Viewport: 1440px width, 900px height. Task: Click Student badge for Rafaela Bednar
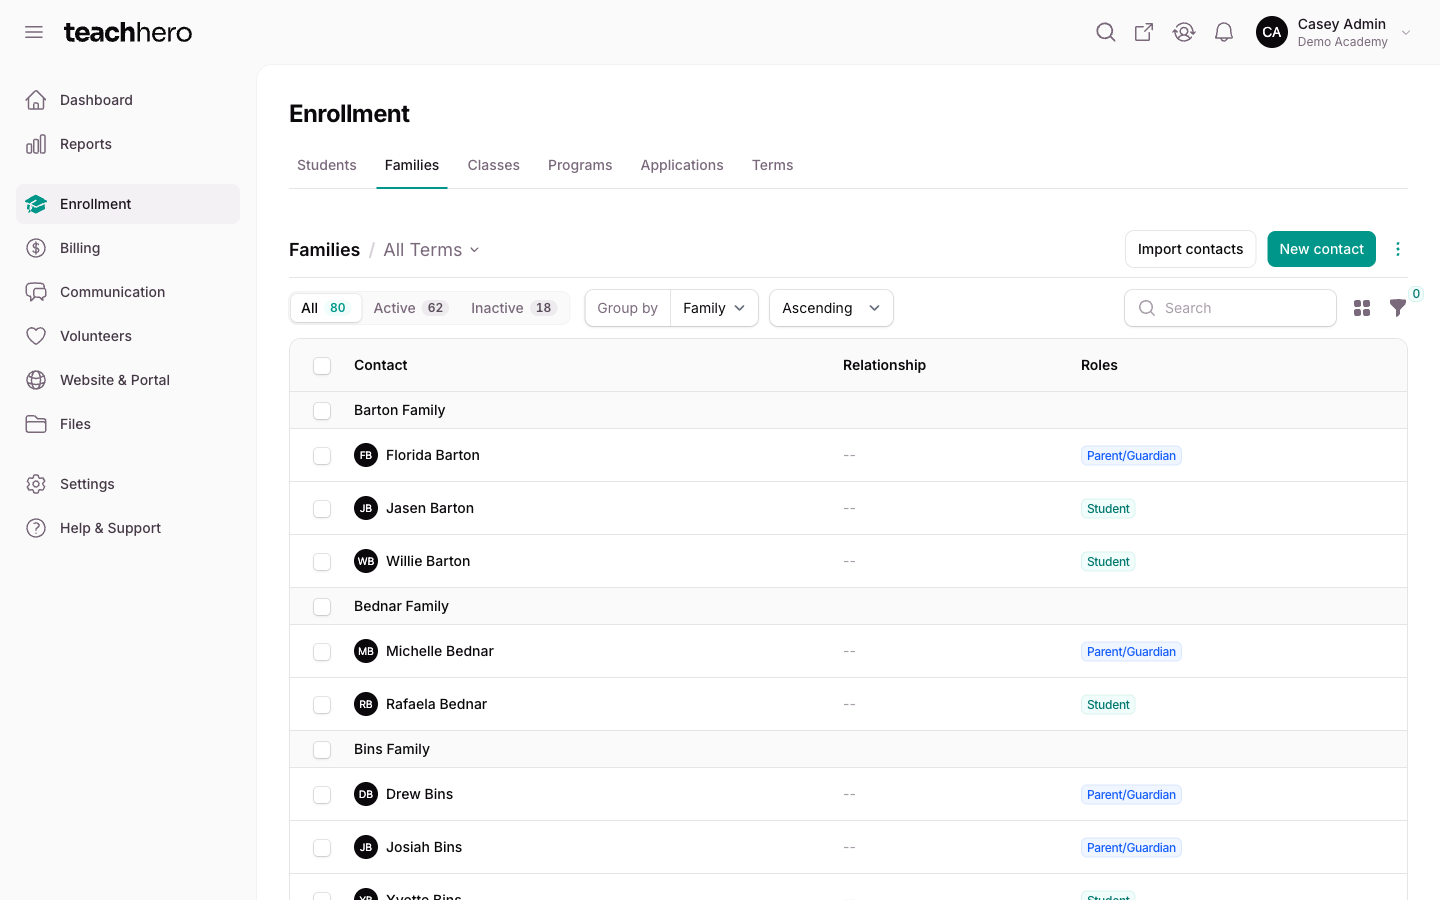pyautogui.click(x=1108, y=705)
